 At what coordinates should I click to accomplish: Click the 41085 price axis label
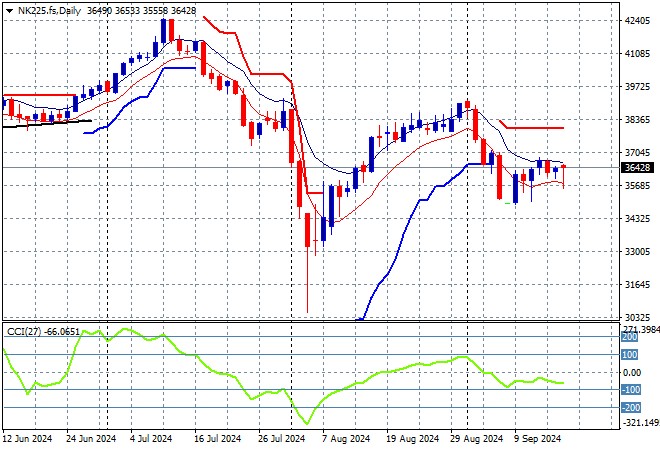click(637, 54)
